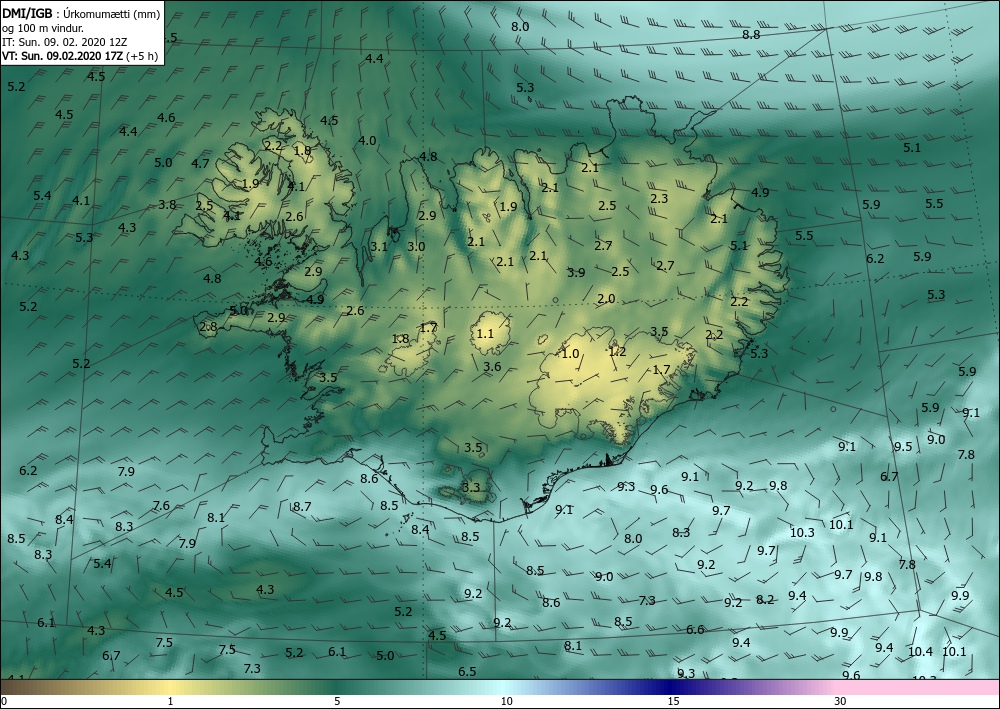Screen dimensions: 1000x709
Task: Click the value "3.0" on the map
Action: pyautogui.click(x=416, y=246)
